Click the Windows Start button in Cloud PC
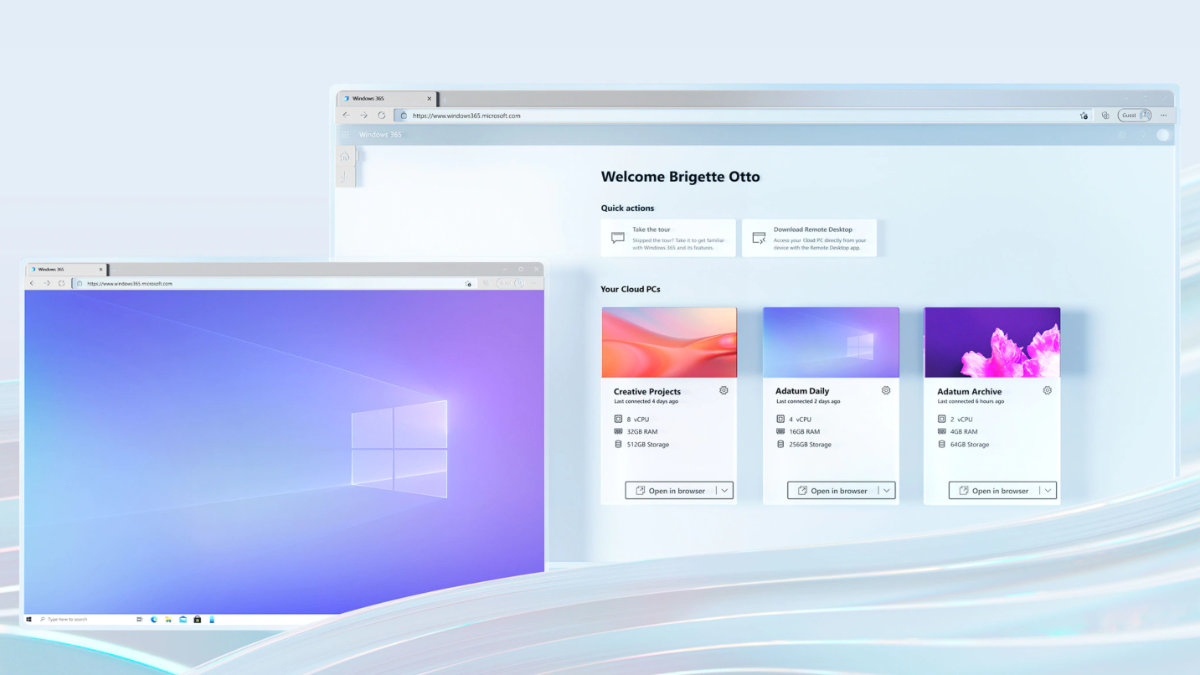Viewport: 1200px width, 675px height. (x=30, y=619)
